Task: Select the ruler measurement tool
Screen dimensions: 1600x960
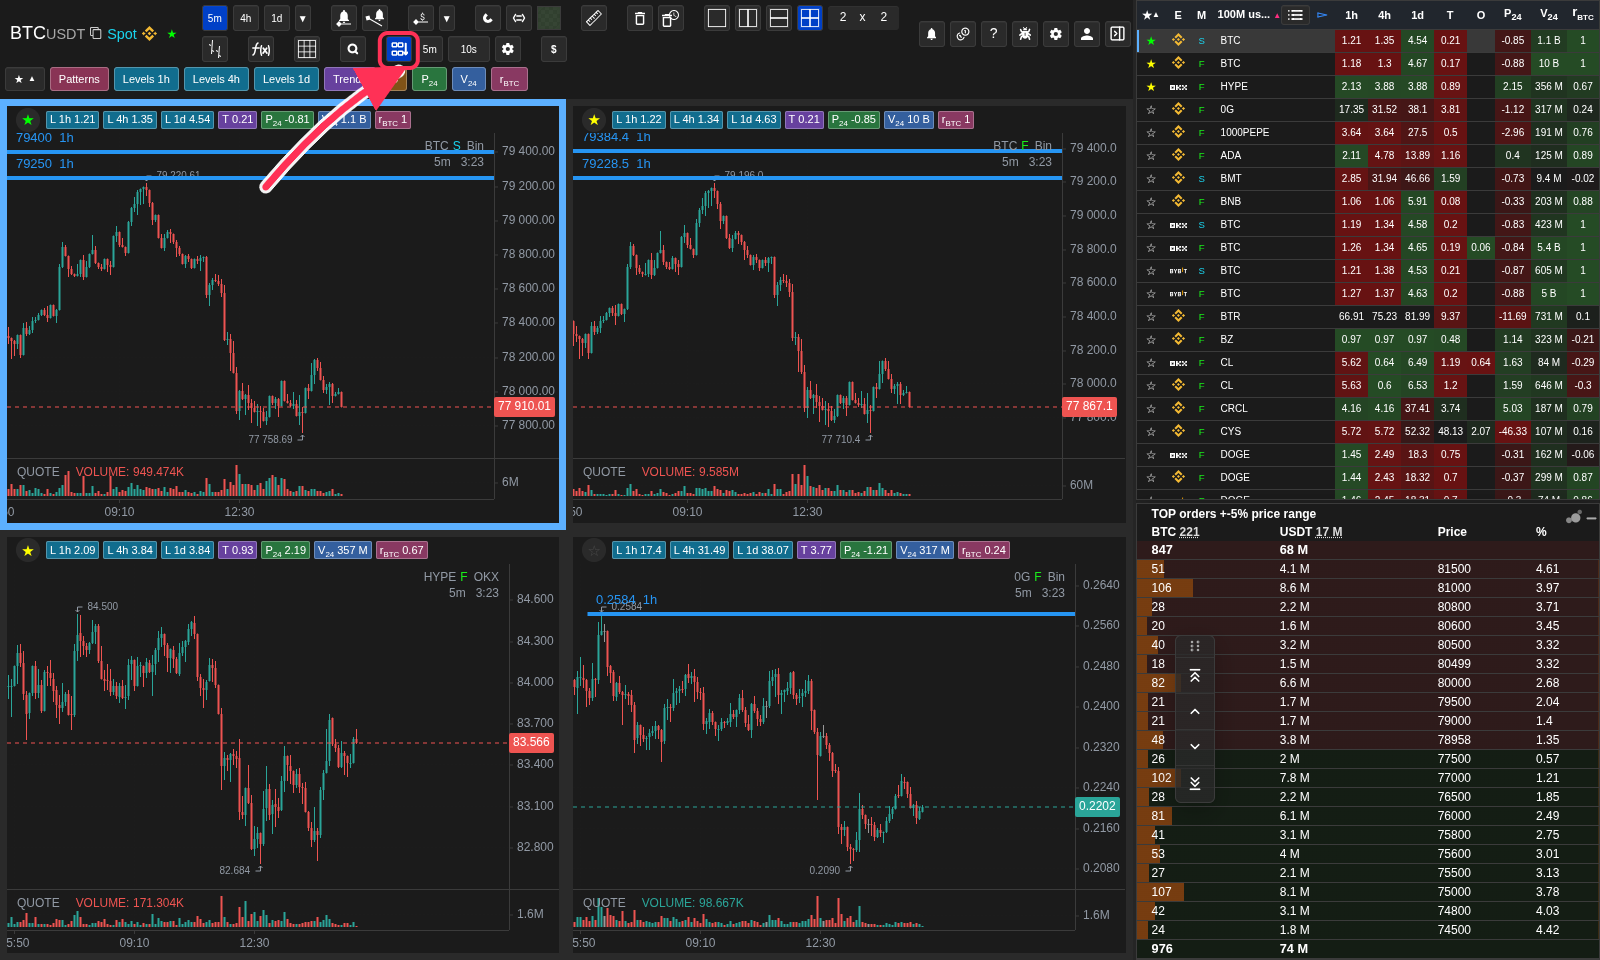Action: (594, 18)
